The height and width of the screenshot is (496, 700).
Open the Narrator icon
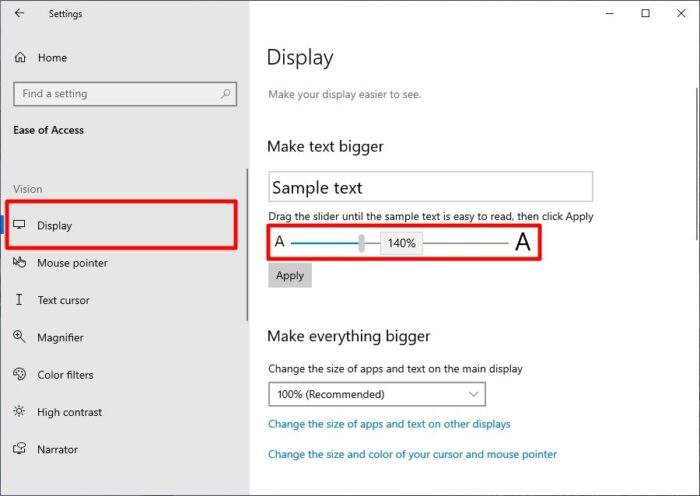(x=19, y=448)
